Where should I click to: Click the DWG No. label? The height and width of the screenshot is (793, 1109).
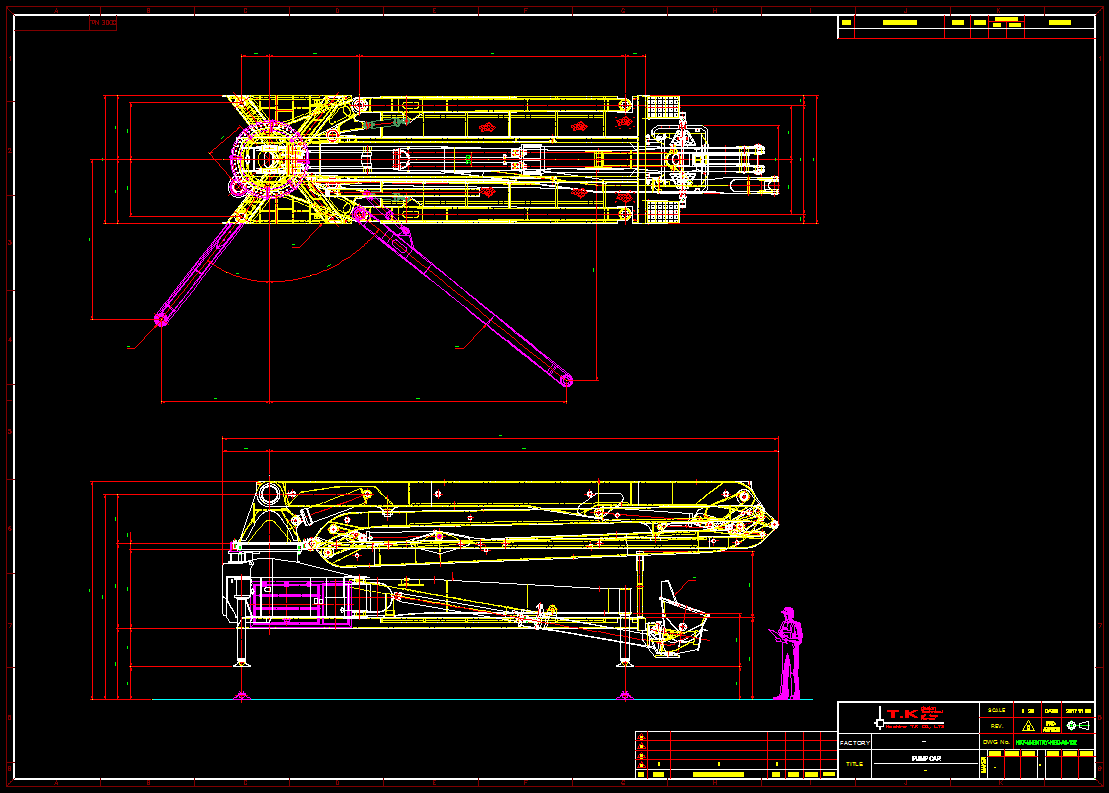(996, 743)
